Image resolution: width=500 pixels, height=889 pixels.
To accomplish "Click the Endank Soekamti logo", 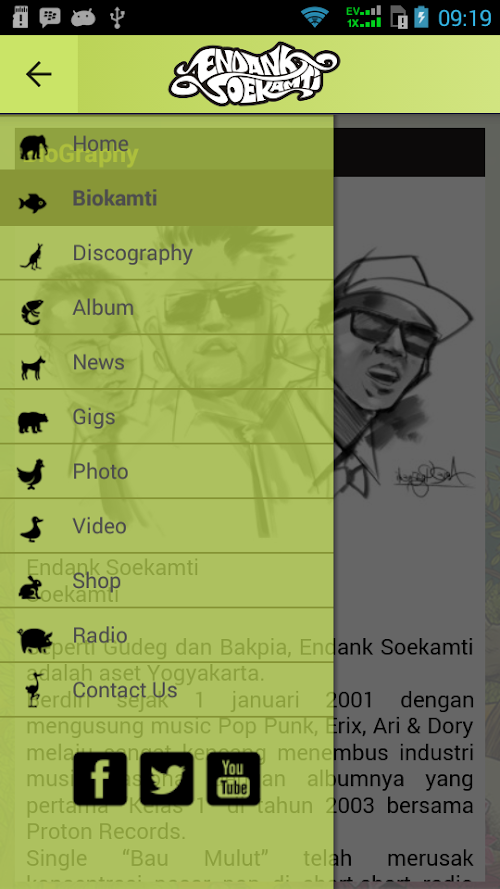I will (x=254, y=74).
